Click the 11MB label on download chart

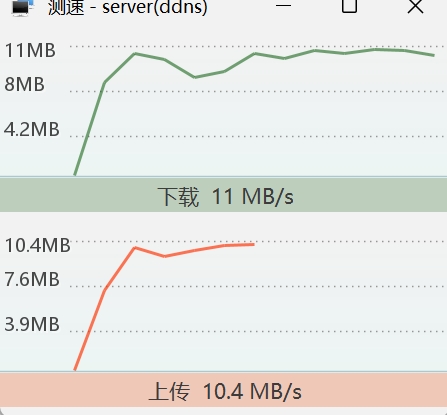pos(30,51)
